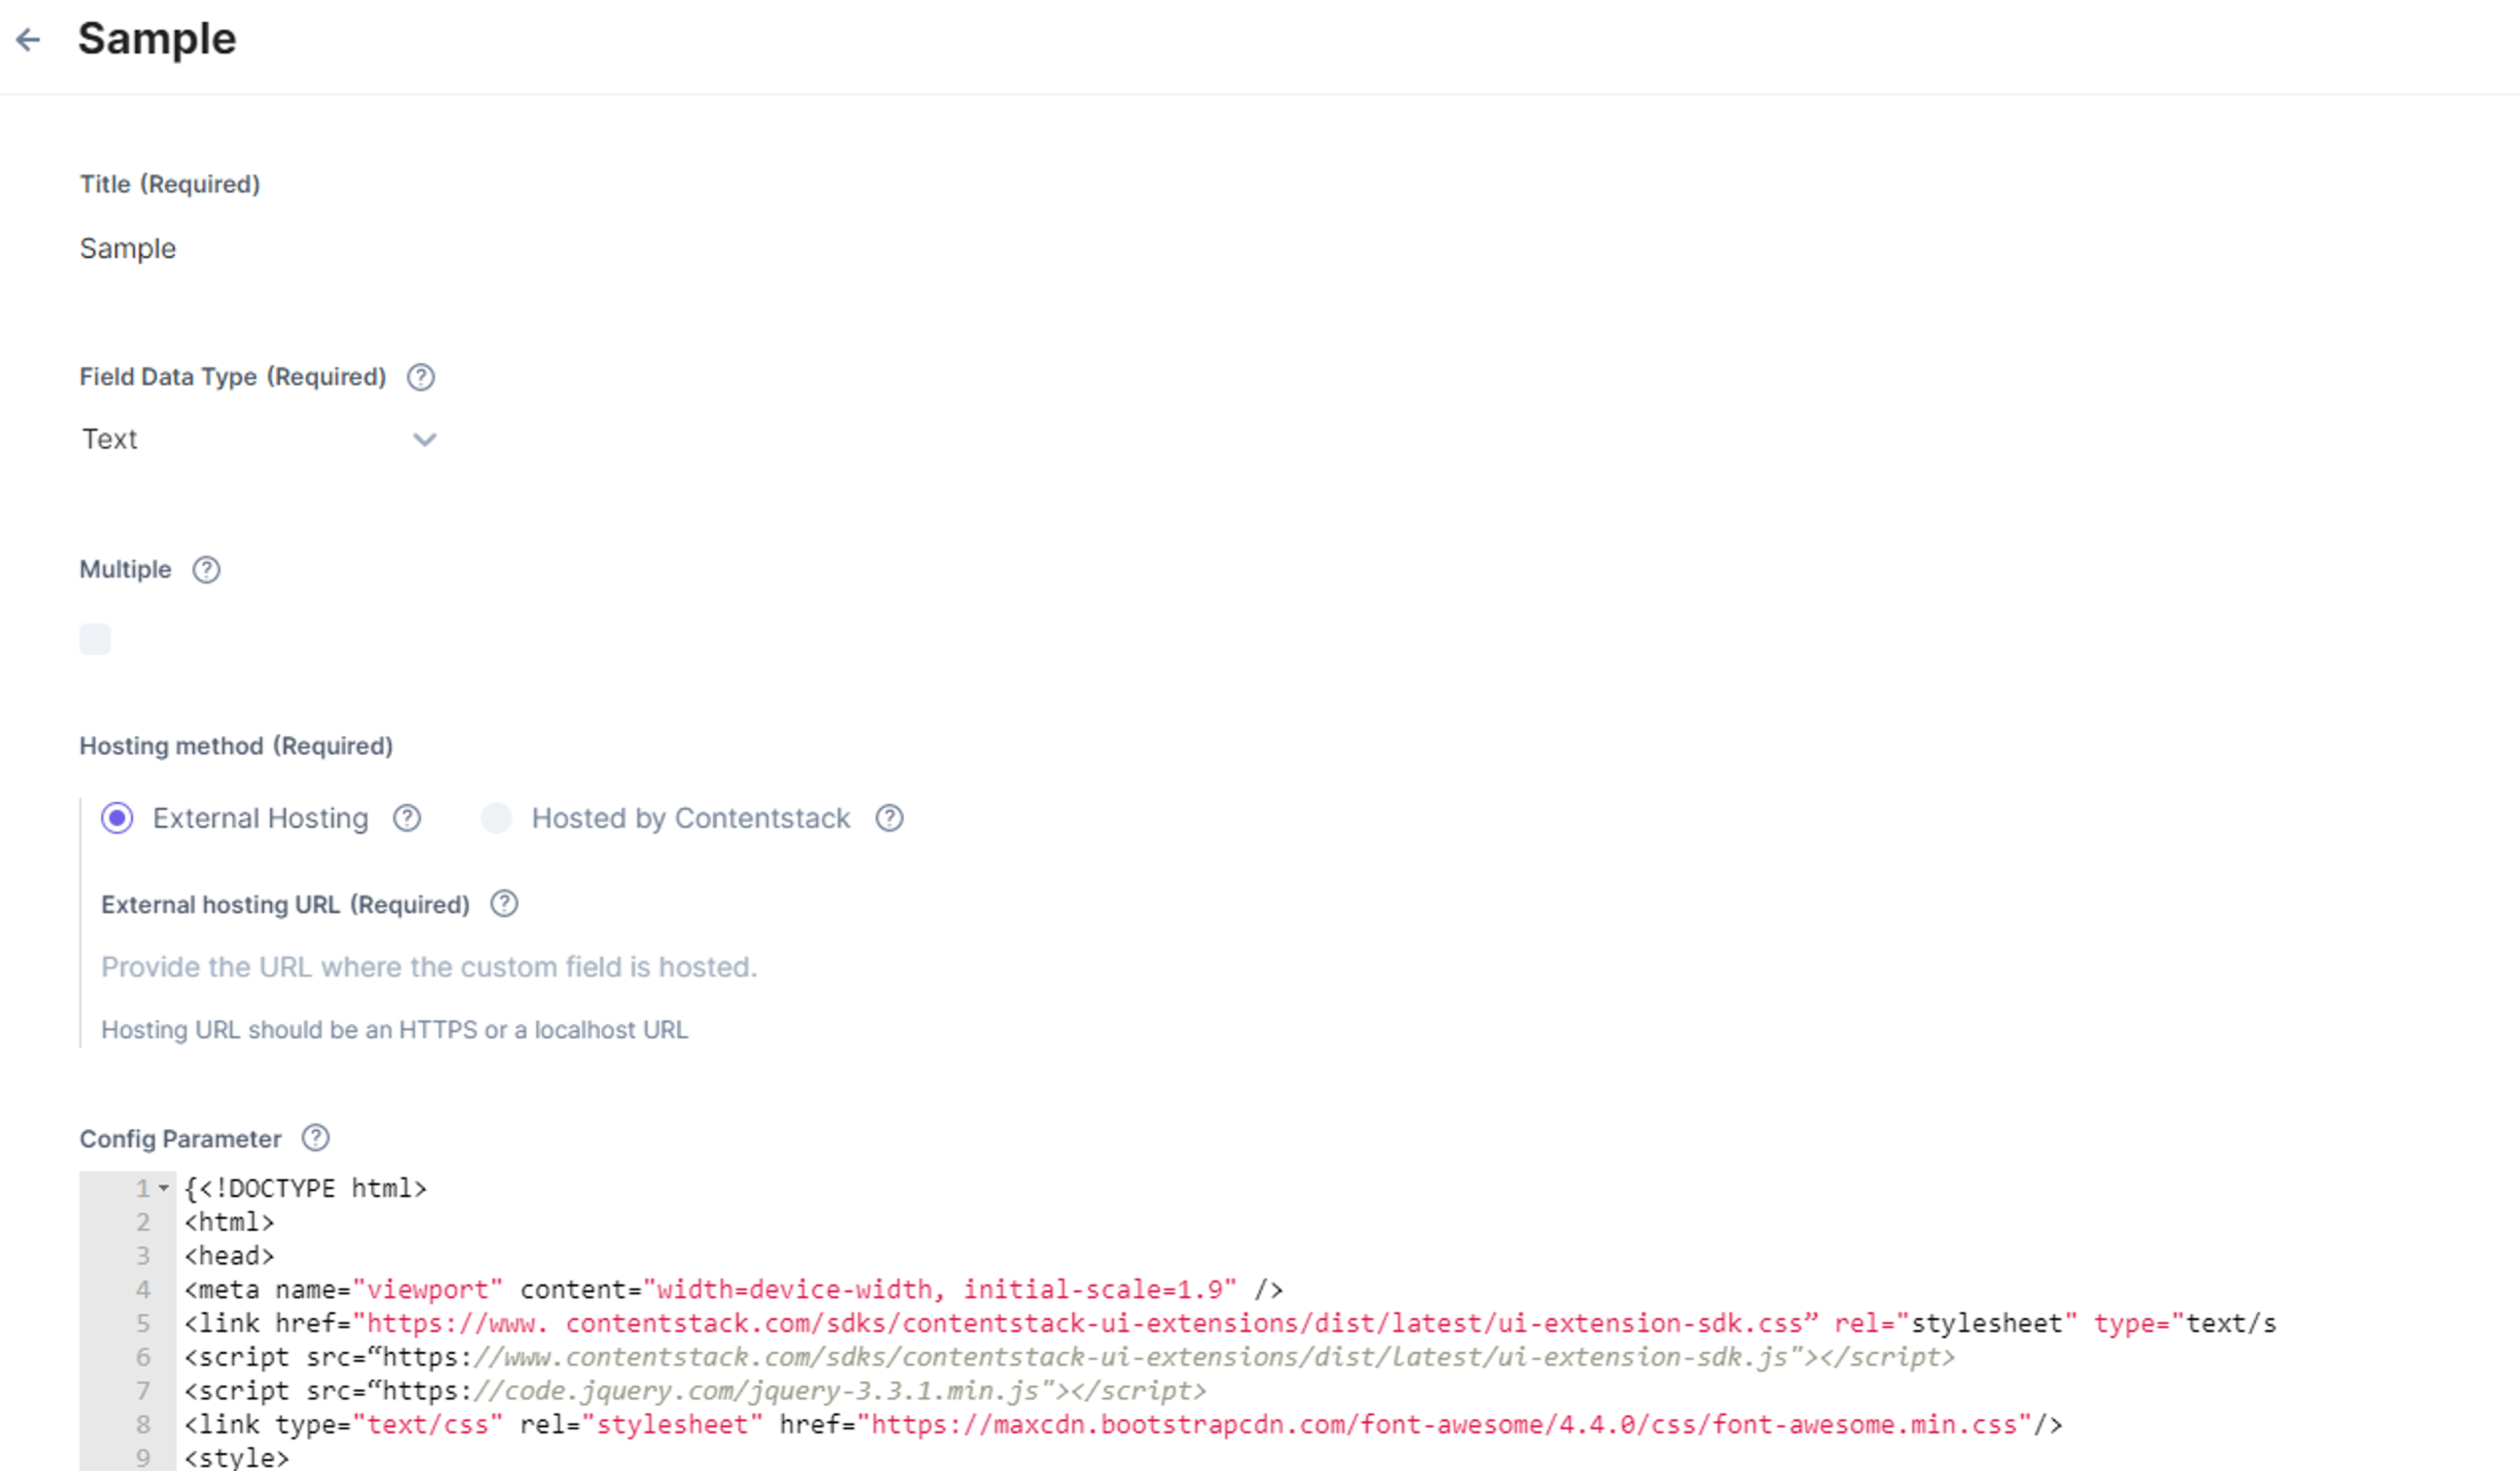Click line number 8 in the gutter
Screen dimensions: 2520x1471
(x=143, y=1424)
